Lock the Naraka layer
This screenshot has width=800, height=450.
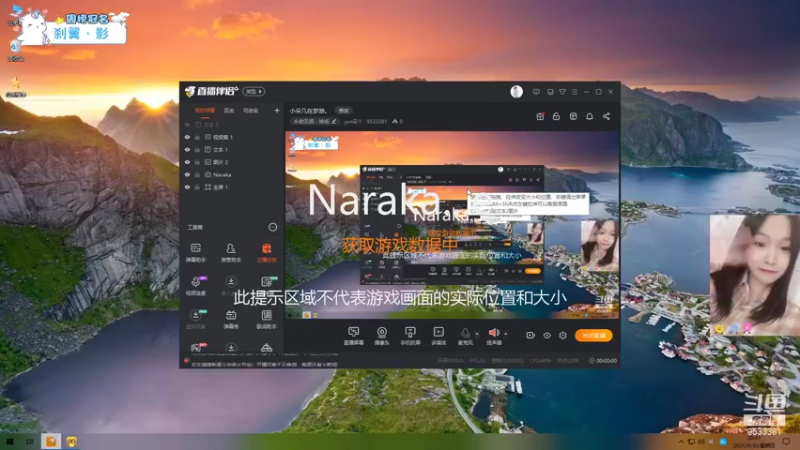pos(197,174)
